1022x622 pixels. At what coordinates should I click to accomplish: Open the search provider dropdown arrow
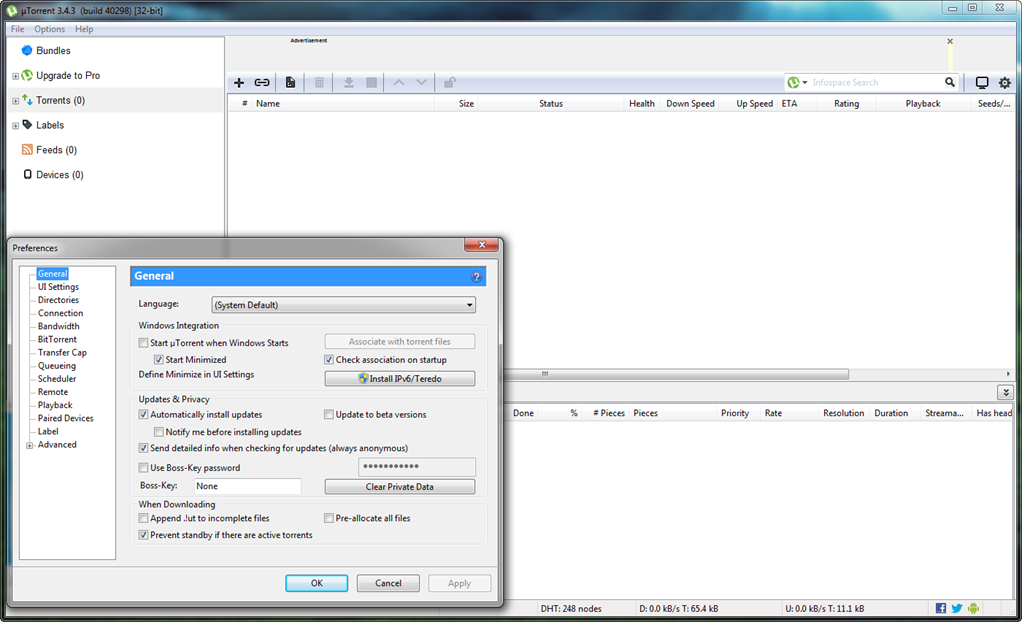pyautogui.click(x=805, y=82)
